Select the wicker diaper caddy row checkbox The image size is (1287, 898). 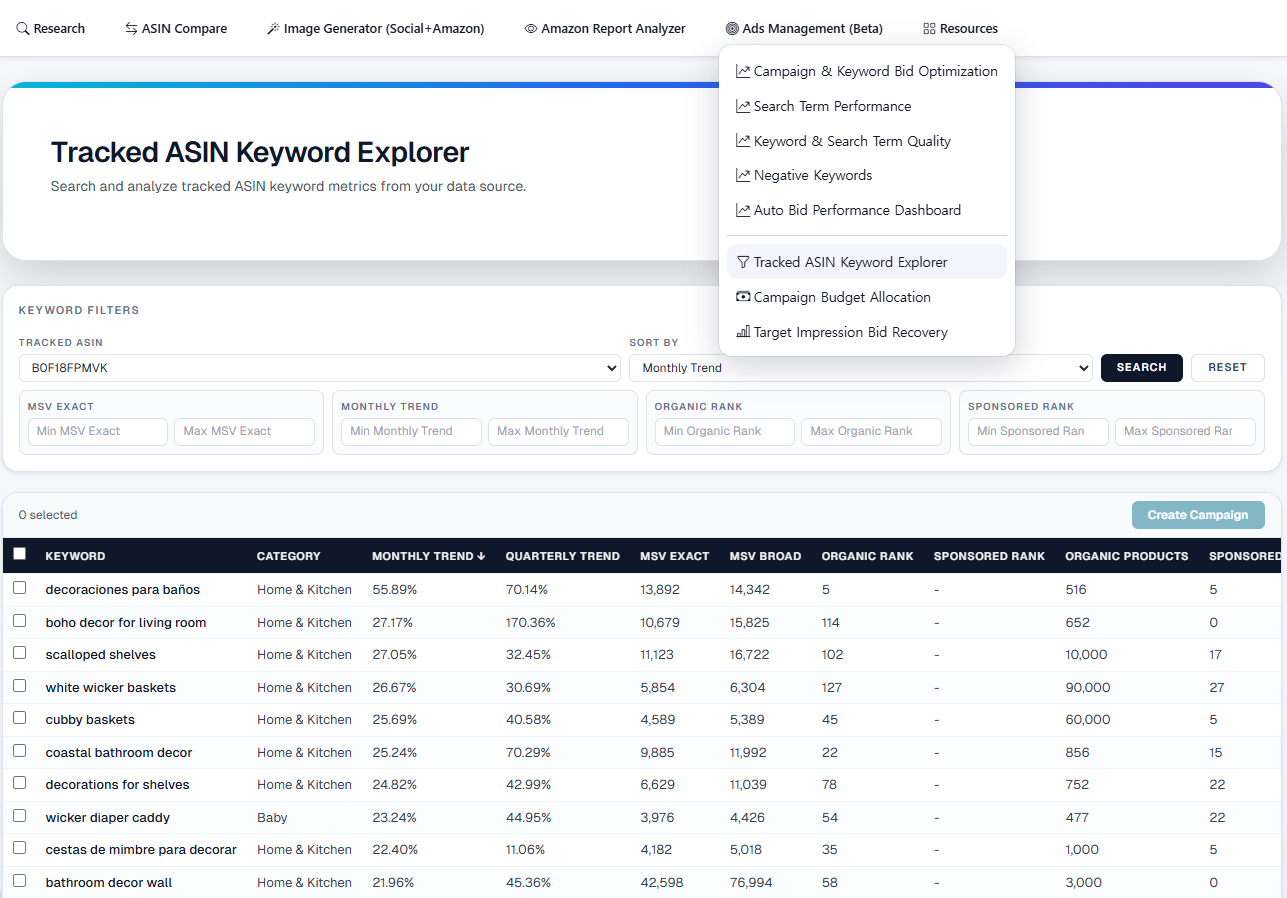click(20, 816)
